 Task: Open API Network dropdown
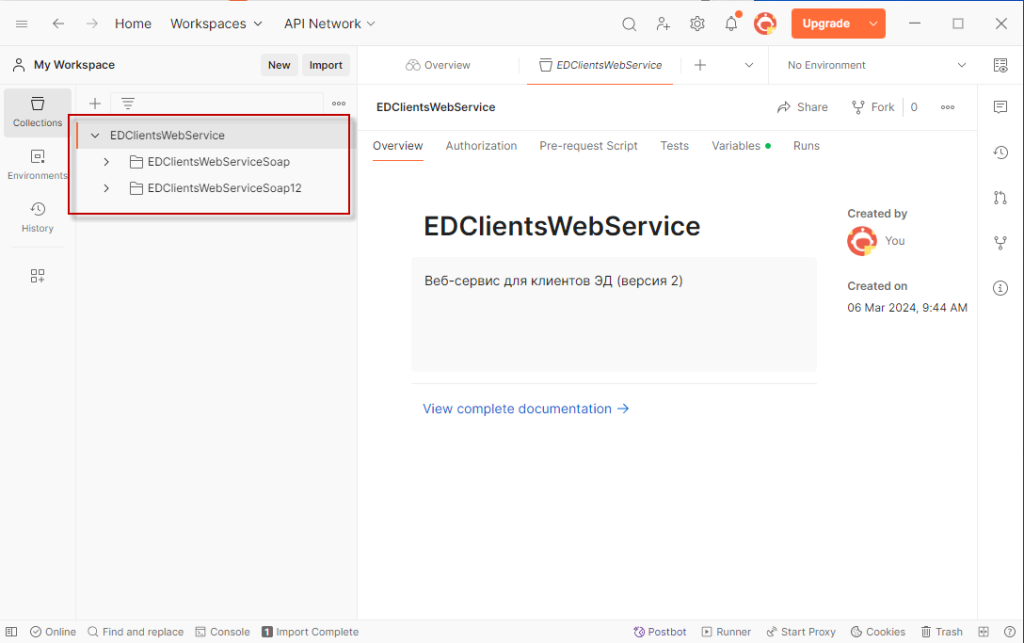coord(329,24)
